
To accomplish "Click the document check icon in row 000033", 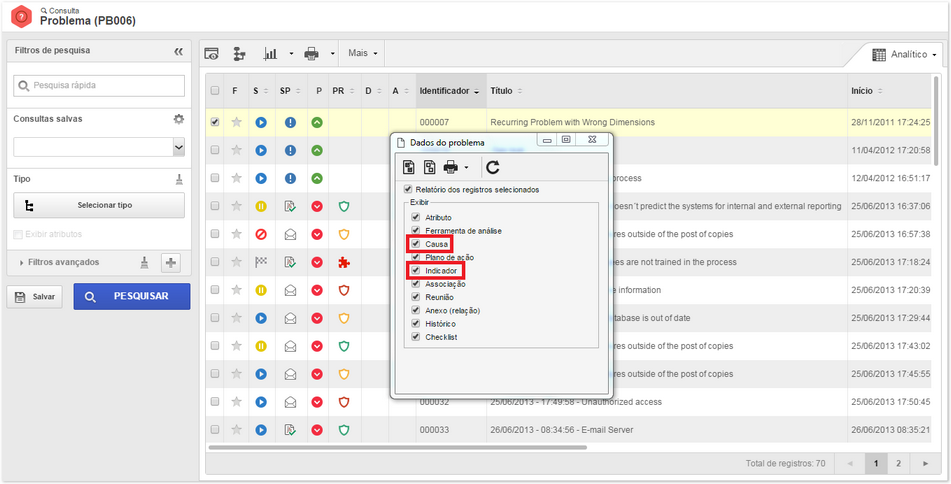I will (x=291, y=430).
